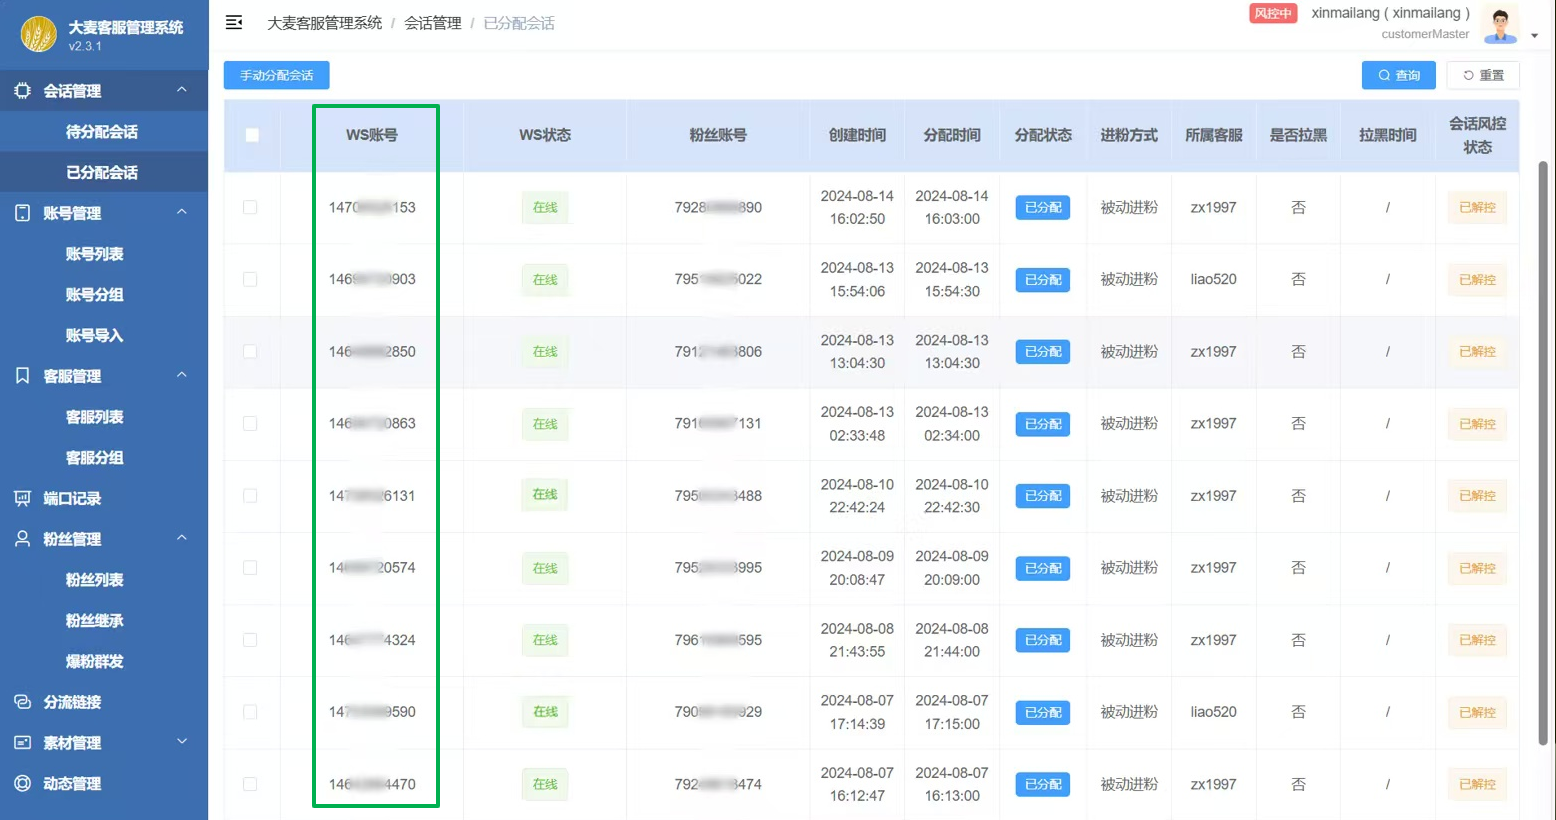This screenshot has width=1556, height=820.
Task: Click the 端口记录 icon
Action: tap(22, 498)
